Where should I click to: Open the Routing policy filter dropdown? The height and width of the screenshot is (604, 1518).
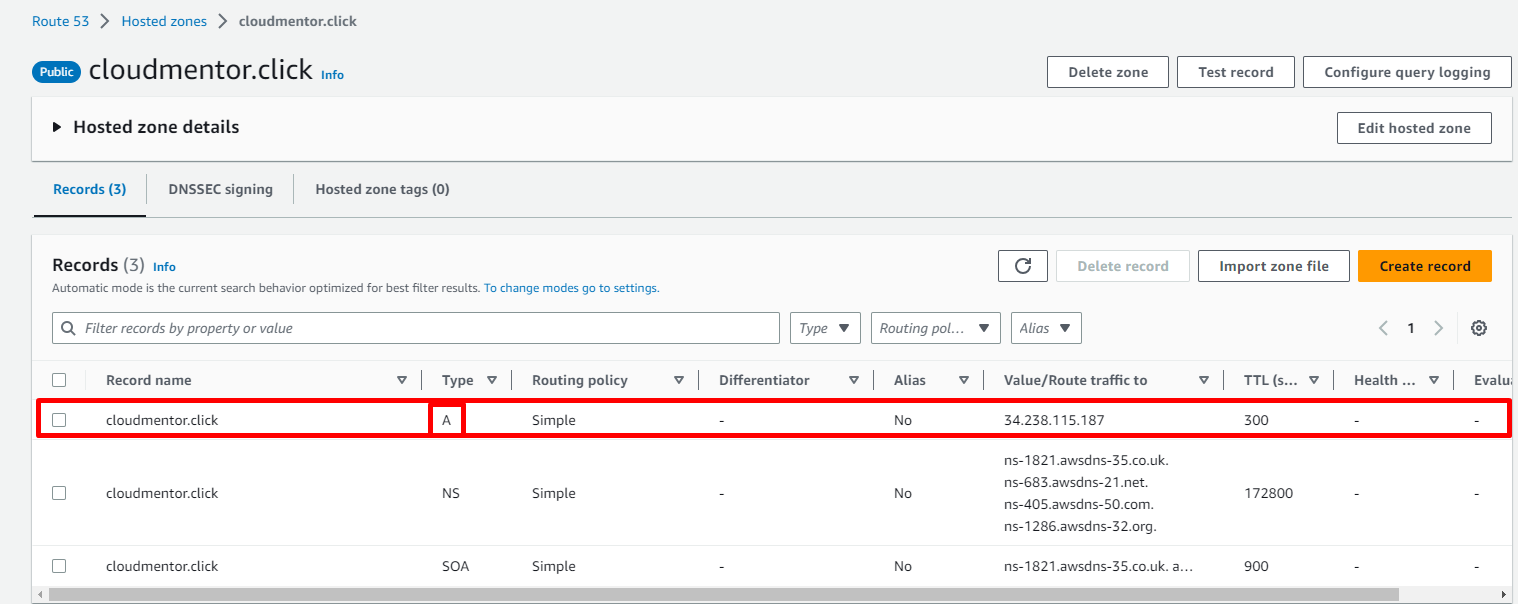pyautogui.click(x=935, y=328)
